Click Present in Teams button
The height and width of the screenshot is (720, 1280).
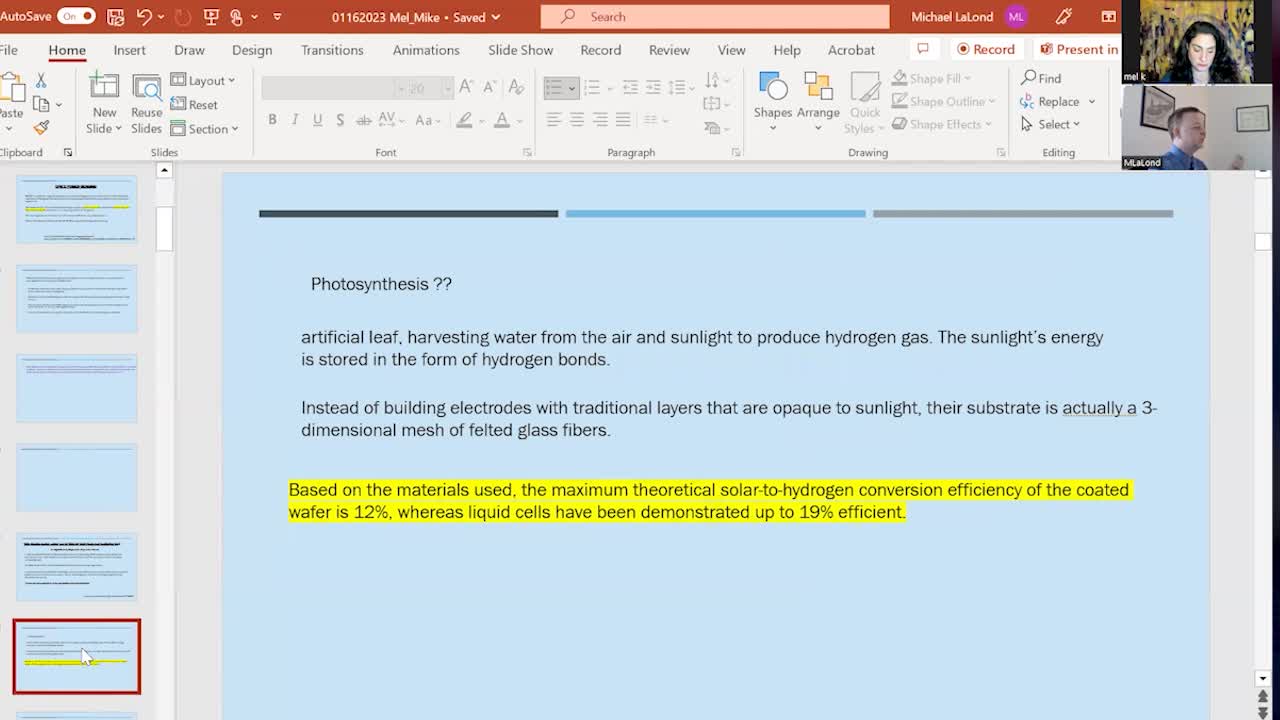[1078, 49]
